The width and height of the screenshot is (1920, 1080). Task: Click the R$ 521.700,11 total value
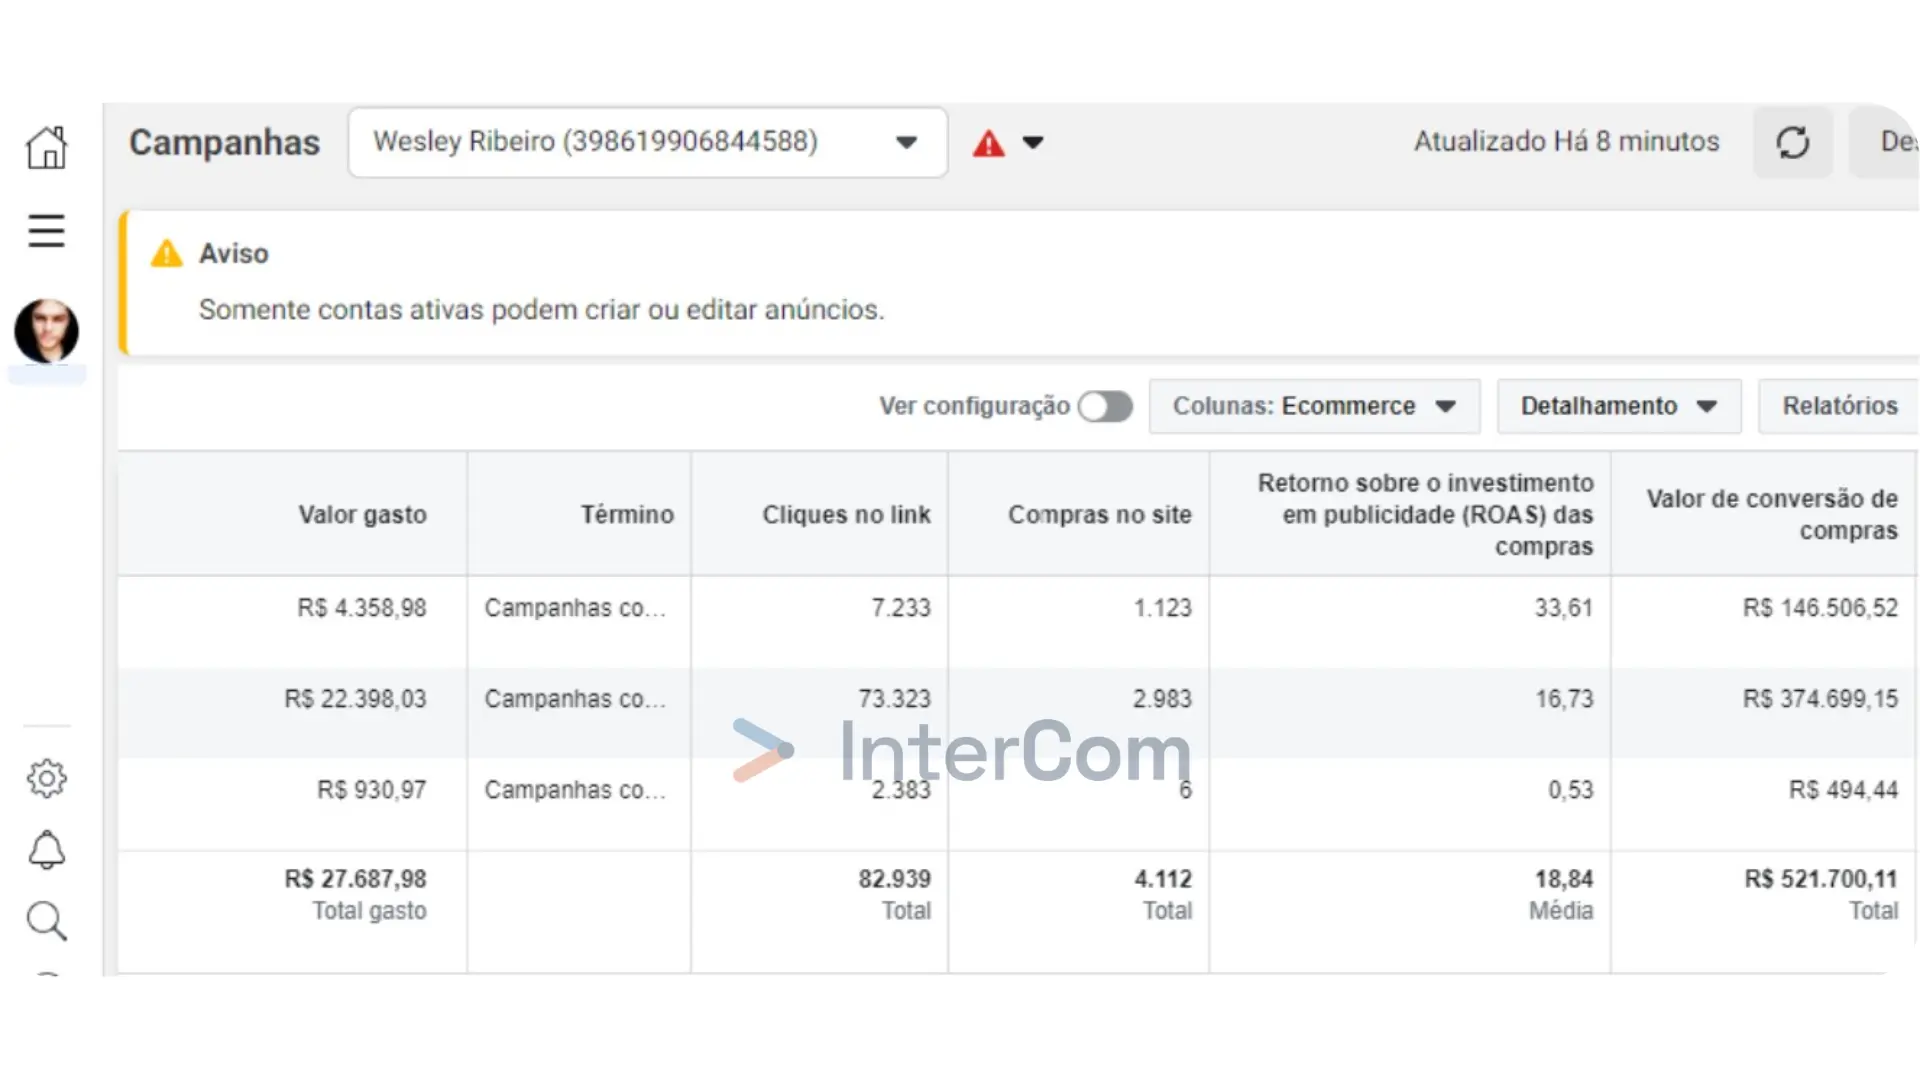click(1821, 879)
